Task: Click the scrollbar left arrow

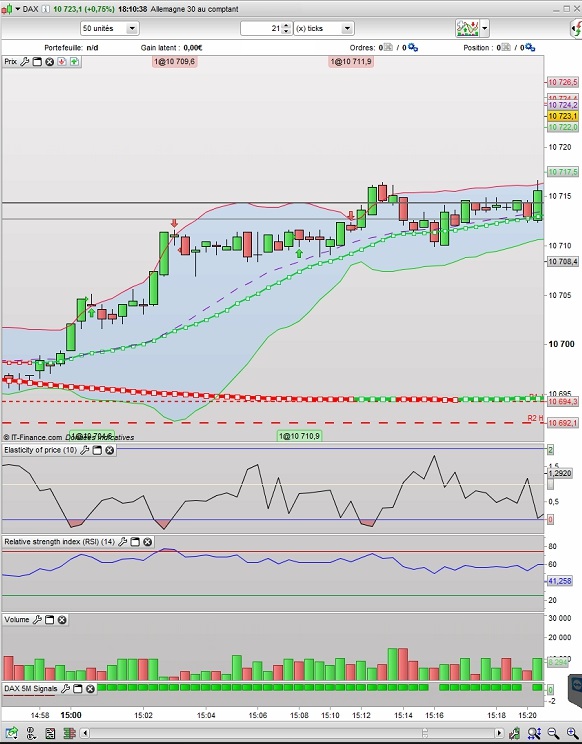Action: (x=84, y=733)
